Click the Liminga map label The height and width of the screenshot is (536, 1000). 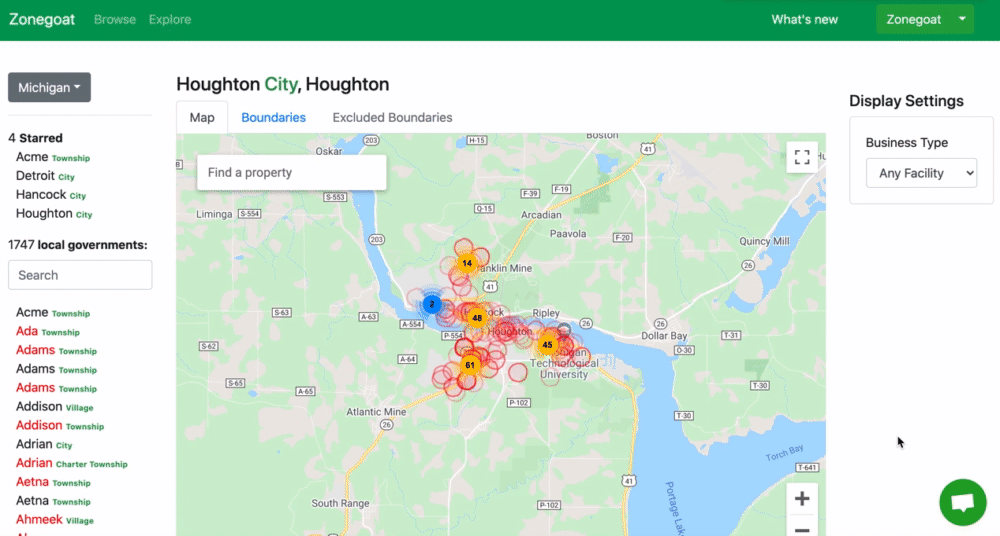(x=214, y=214)
